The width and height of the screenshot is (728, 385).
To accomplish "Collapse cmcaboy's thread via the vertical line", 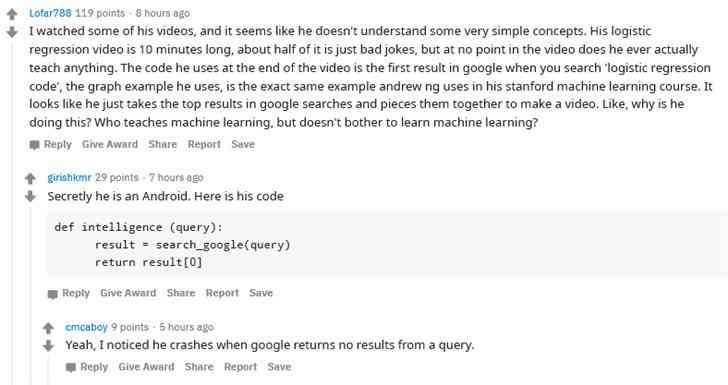I will point(49,371).
